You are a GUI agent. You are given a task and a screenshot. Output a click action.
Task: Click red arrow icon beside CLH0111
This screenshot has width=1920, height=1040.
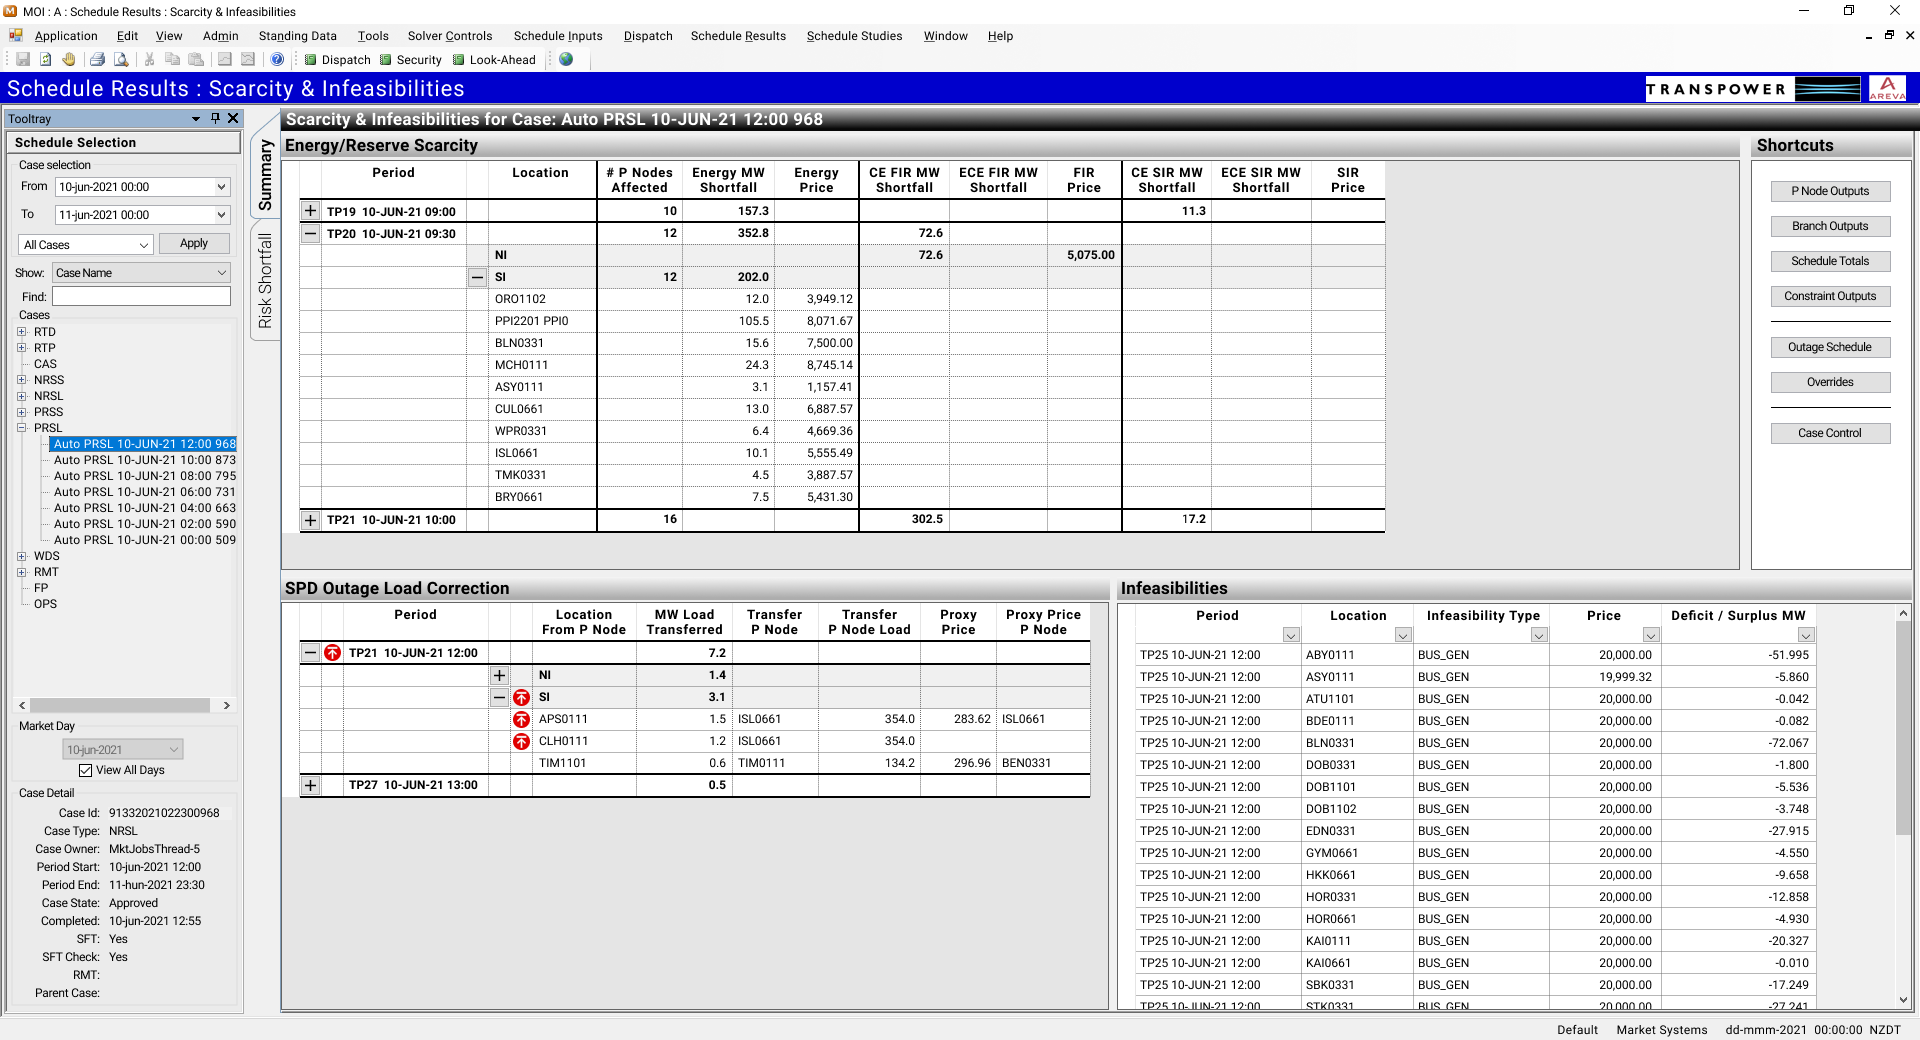tap(521, 741)
